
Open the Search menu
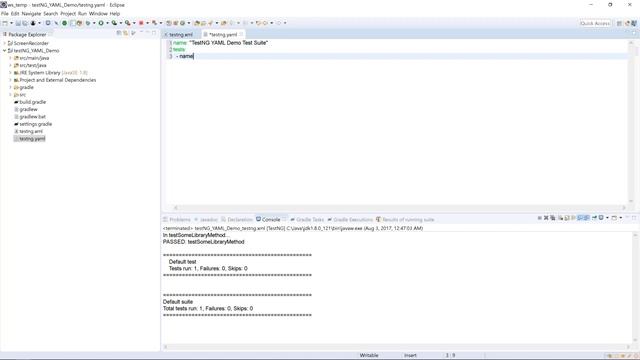coord(51,13)
